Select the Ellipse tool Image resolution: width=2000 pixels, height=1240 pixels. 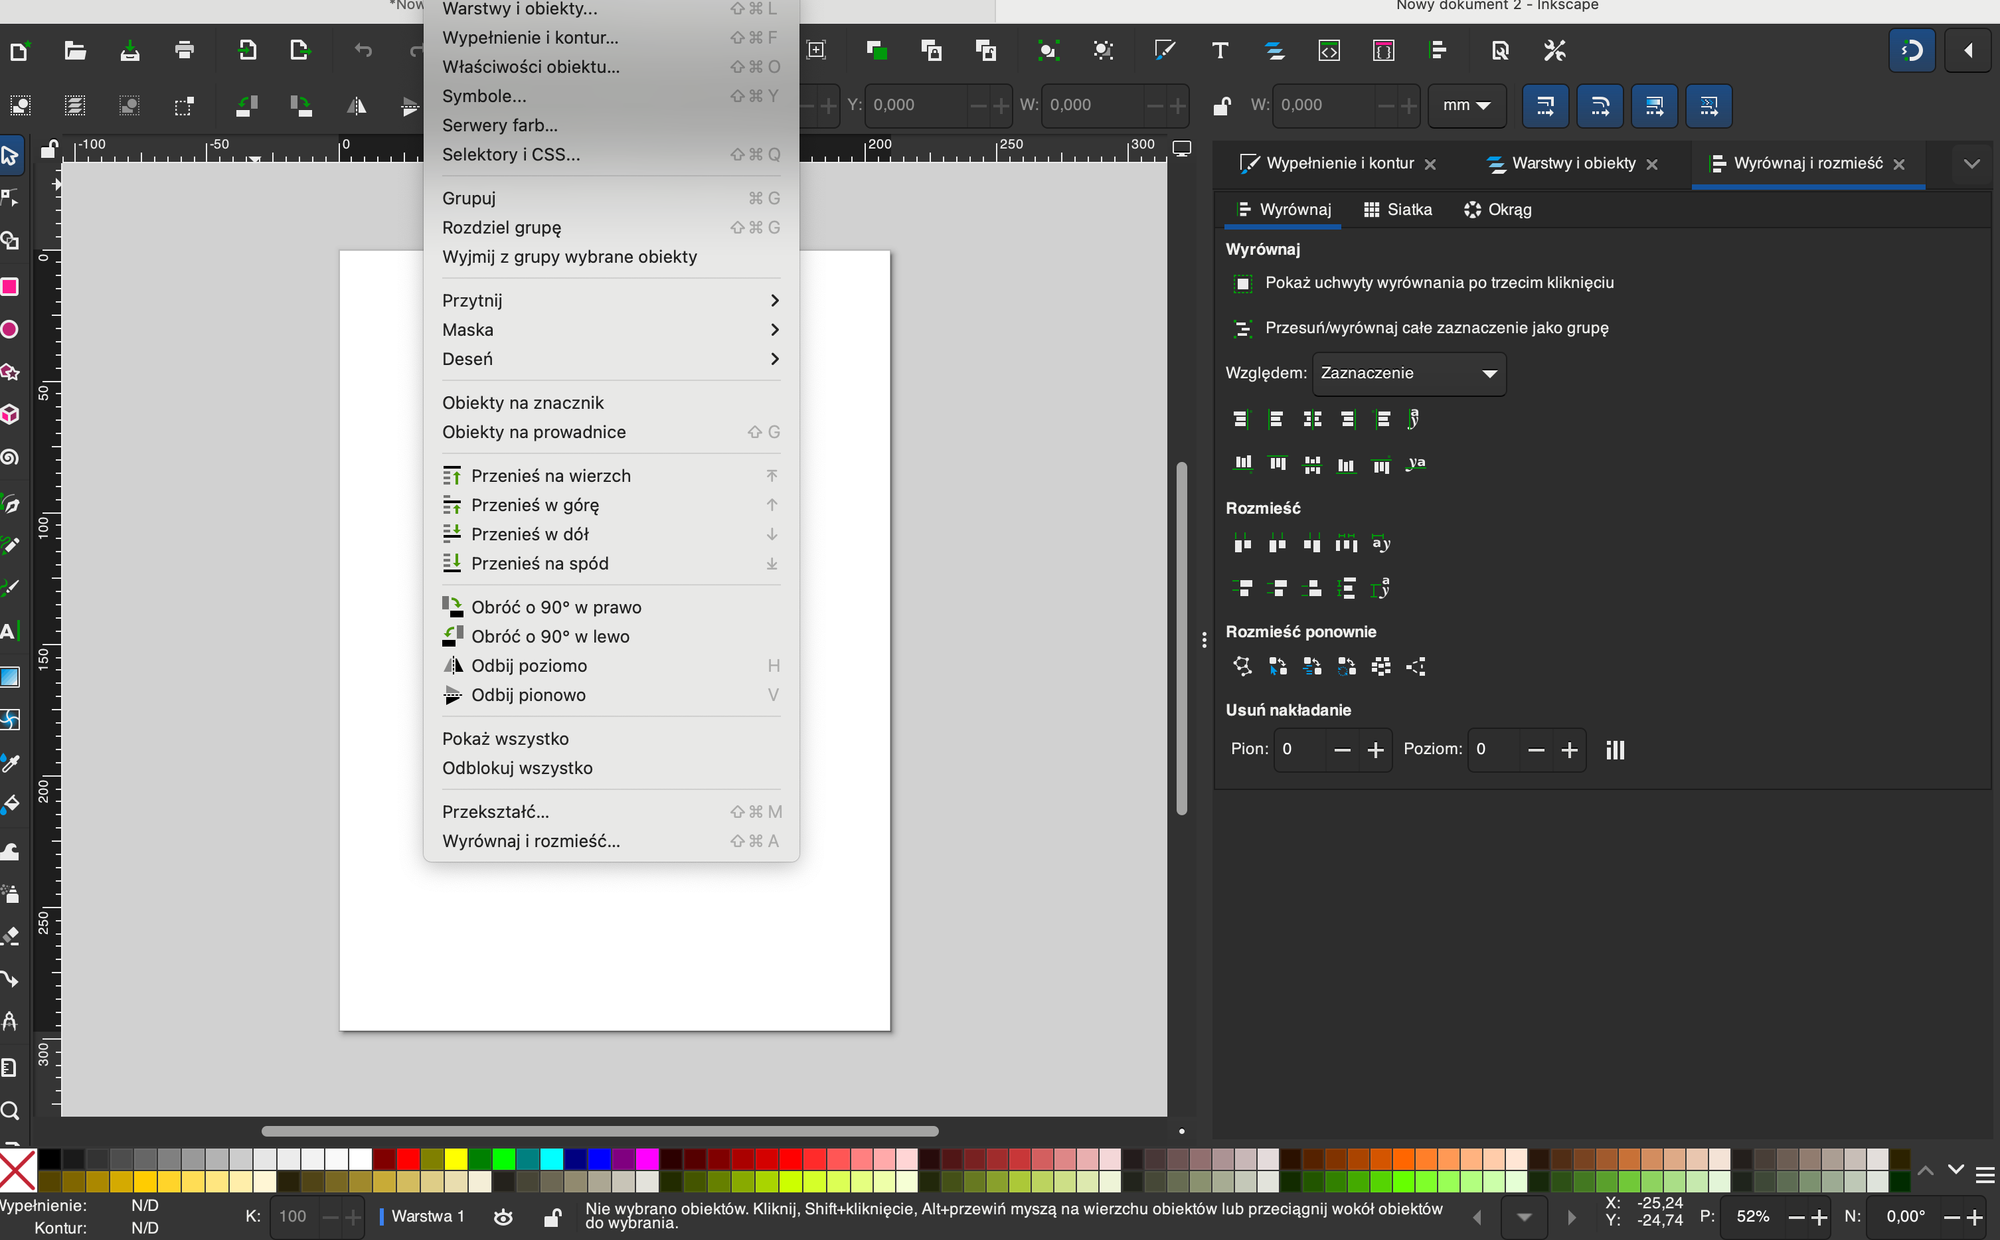point(10,330)
